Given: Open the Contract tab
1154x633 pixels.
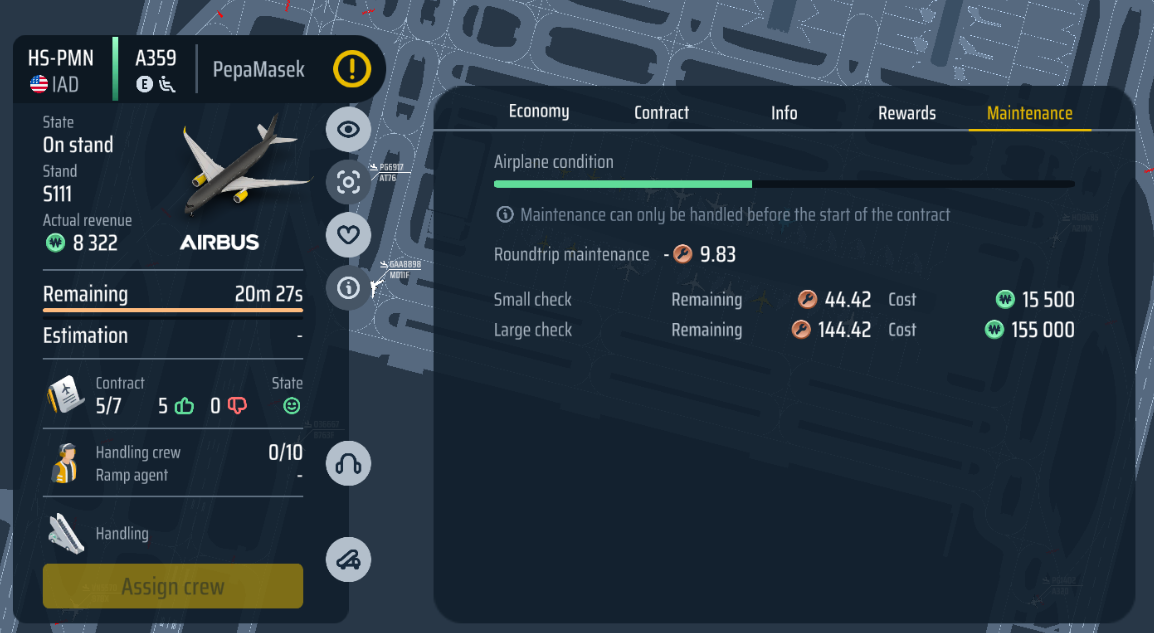Looking at the screenshot, I should coord(661,113).
